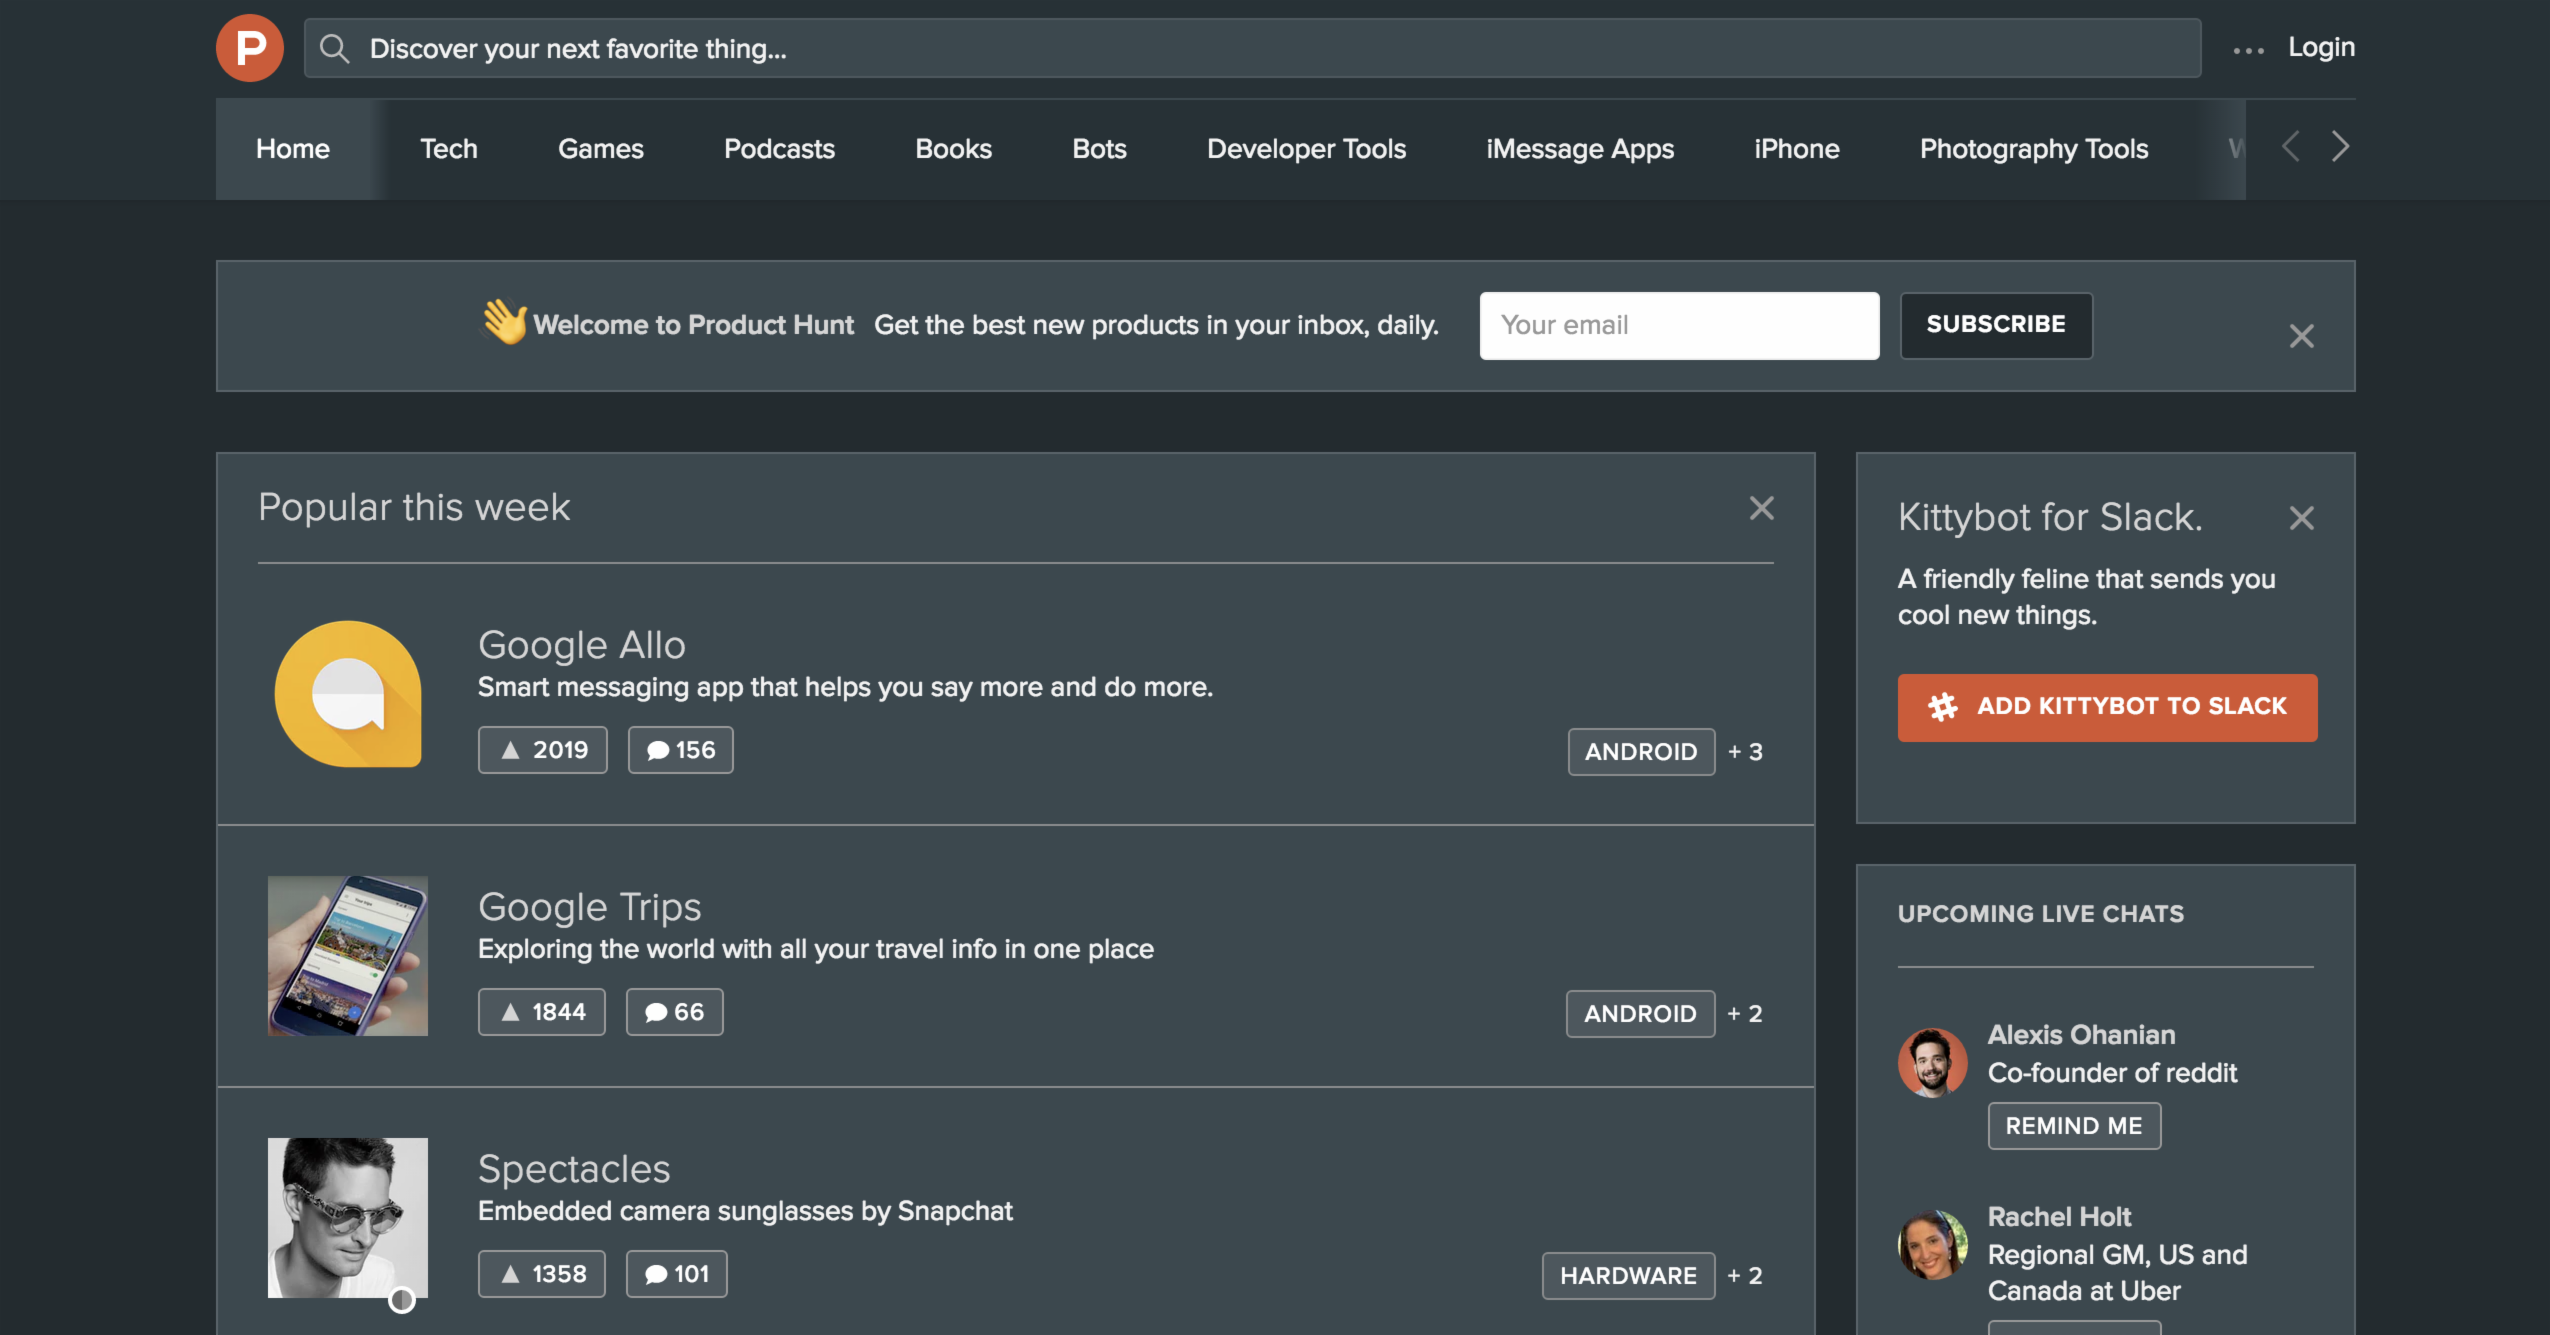Upvote Google Trips
The height and width of the screenshot is (1335, 2550).
pos(541,1011)
